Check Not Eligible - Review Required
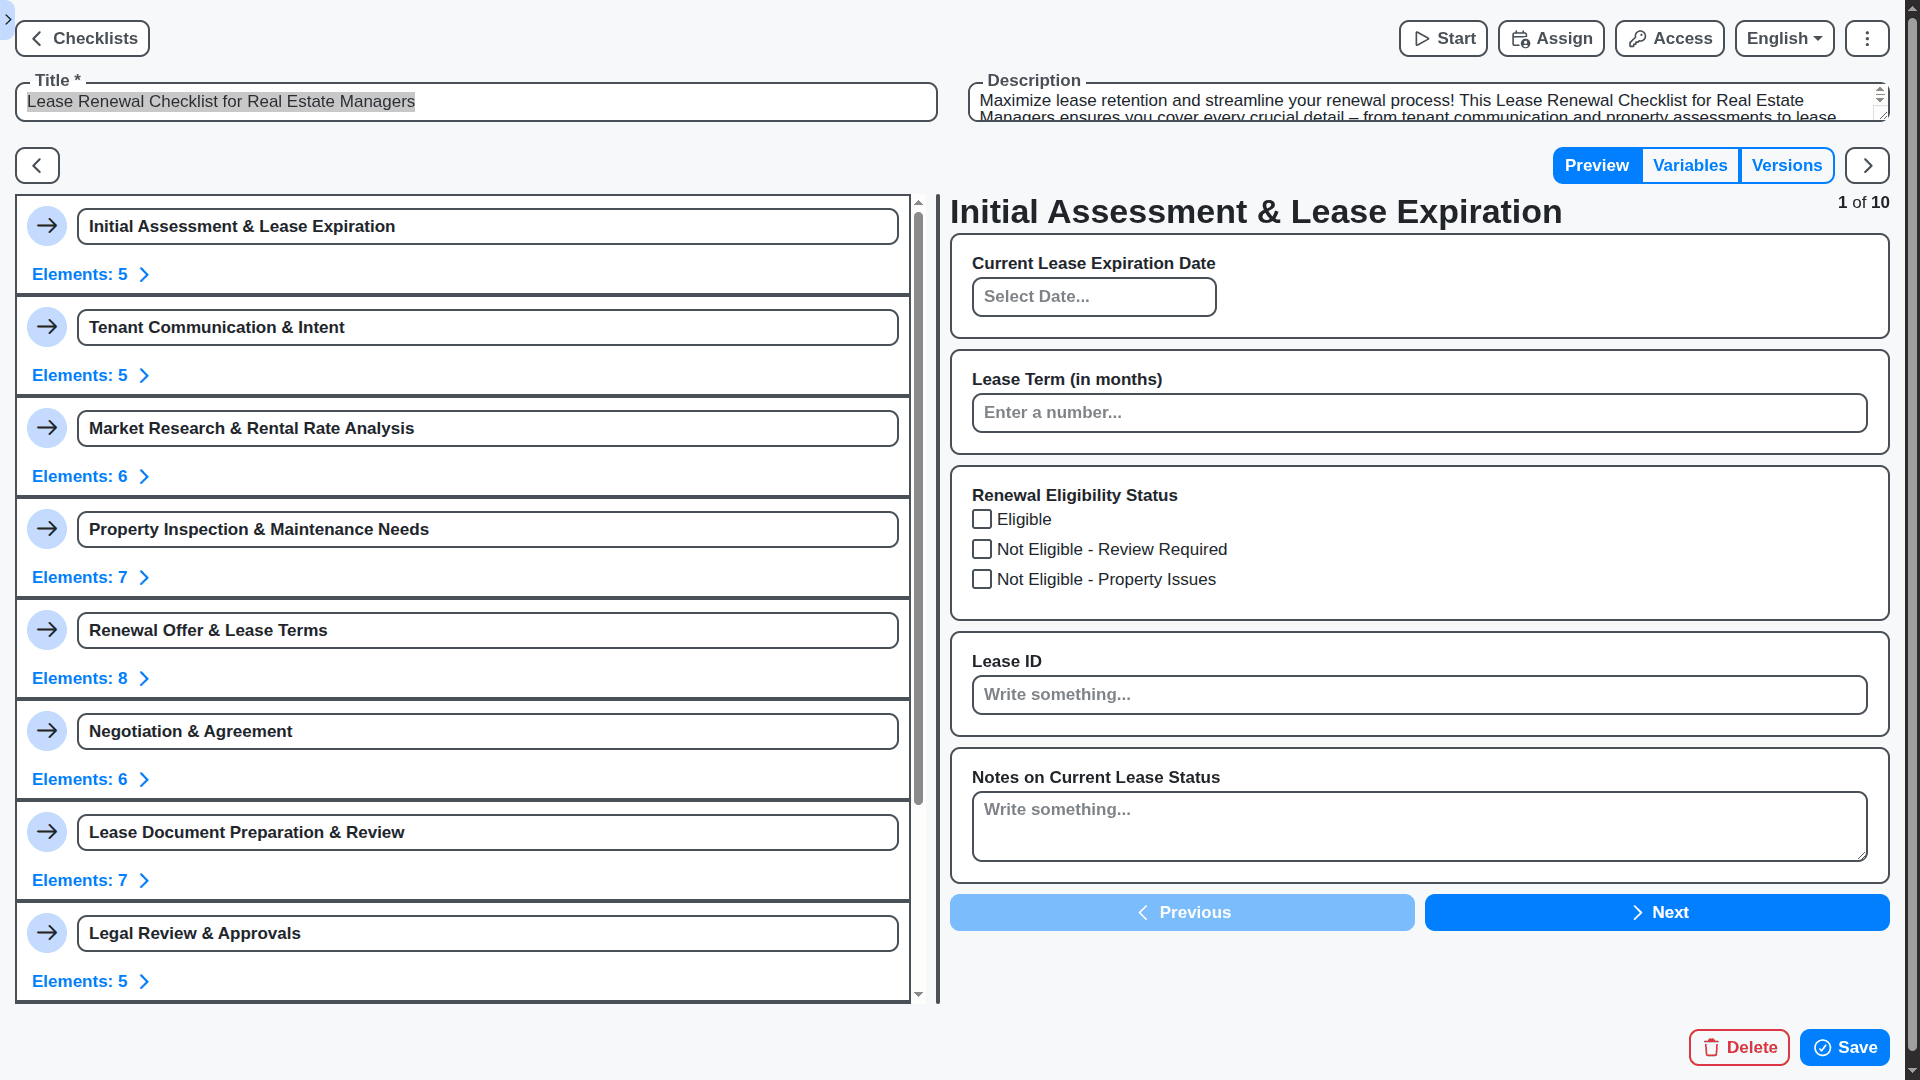The width and height of the screenshot is (1920, 1080). click(982, 549)
